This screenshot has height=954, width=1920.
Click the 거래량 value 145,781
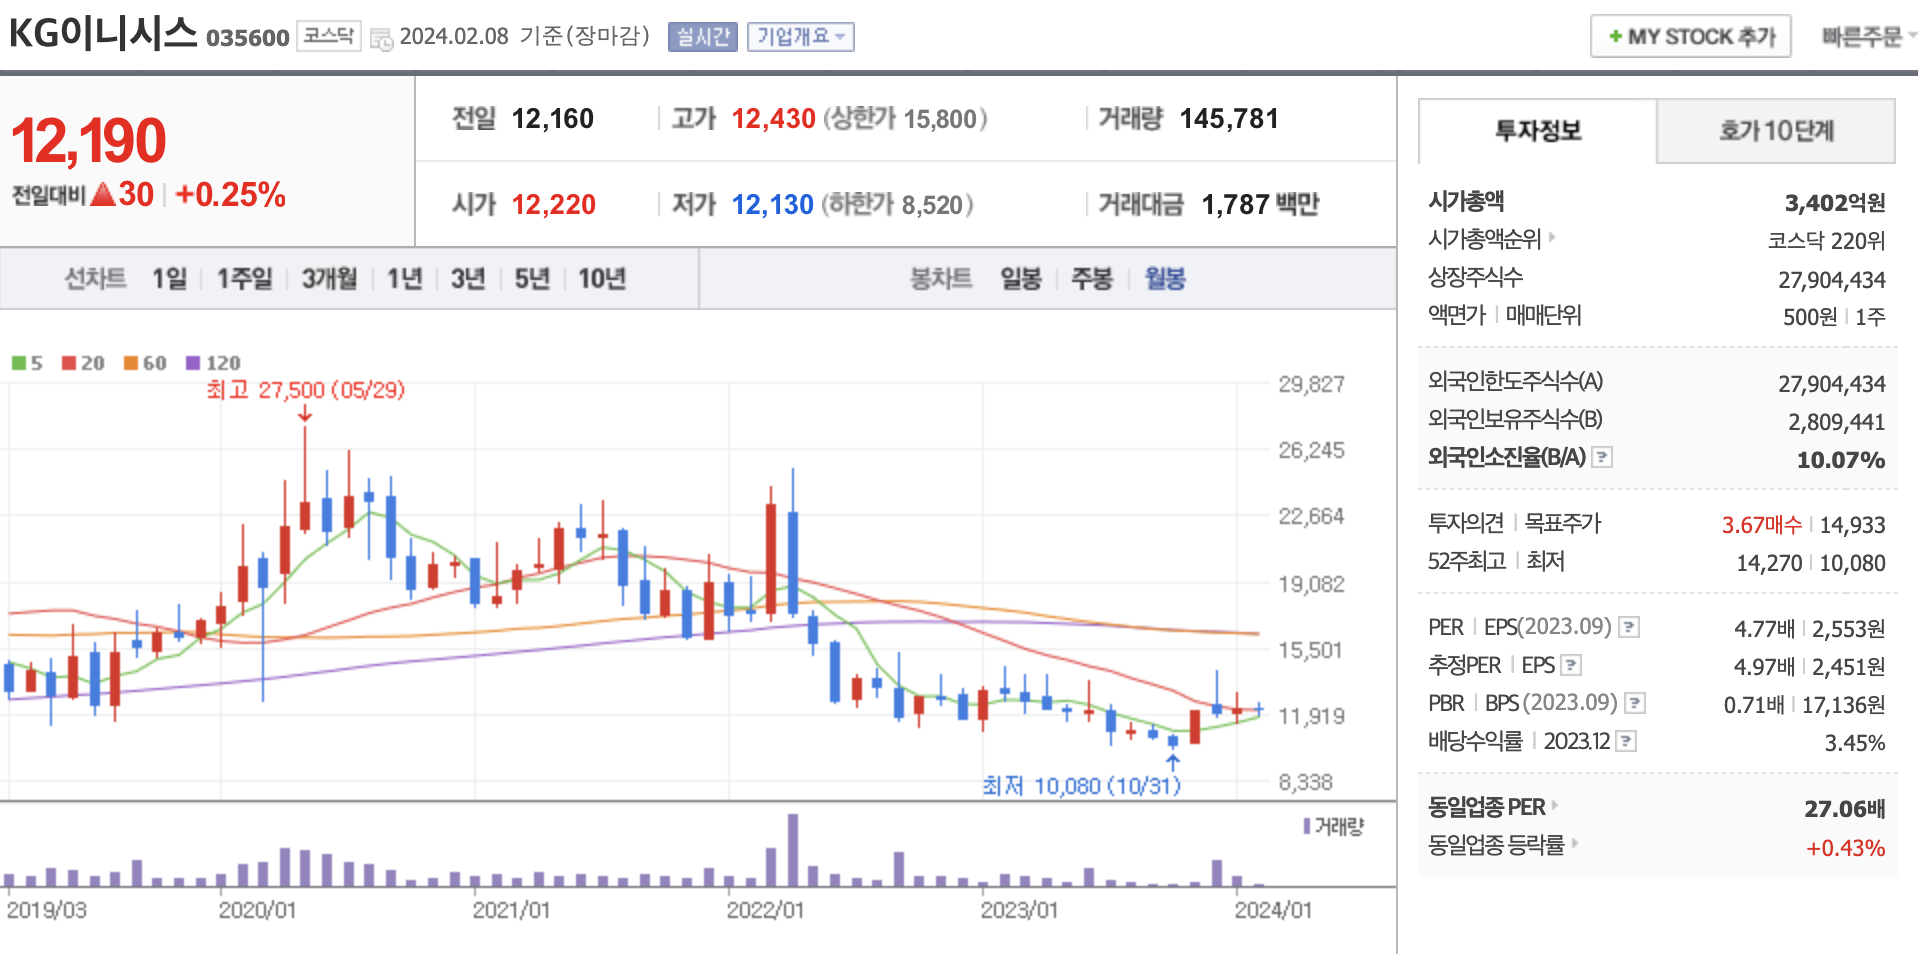tap(1229, 119)
